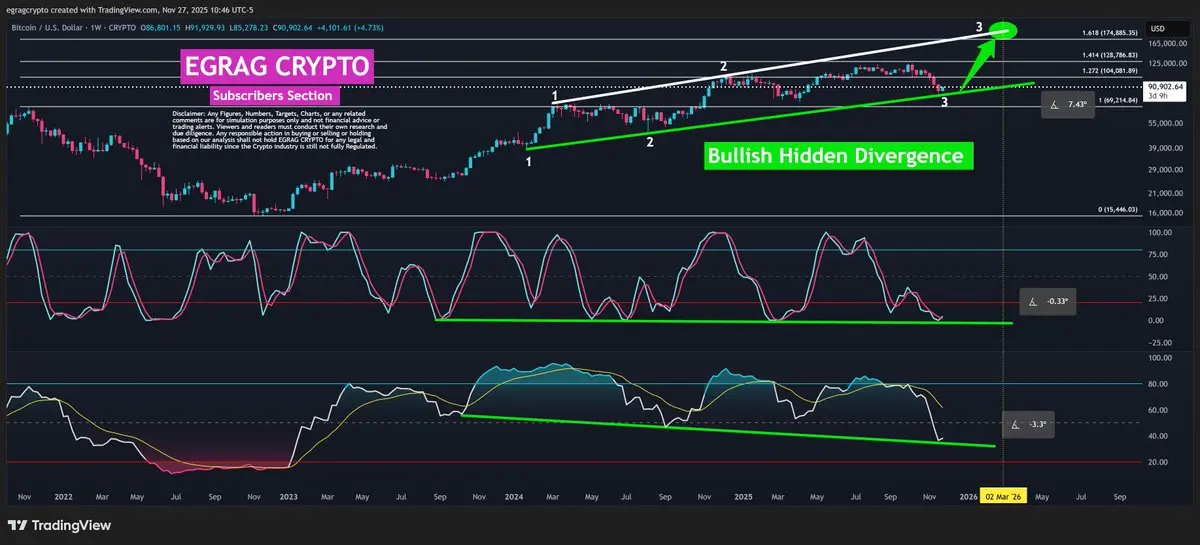
Task: Click the 2024 label on time axis
Action: 515,495
